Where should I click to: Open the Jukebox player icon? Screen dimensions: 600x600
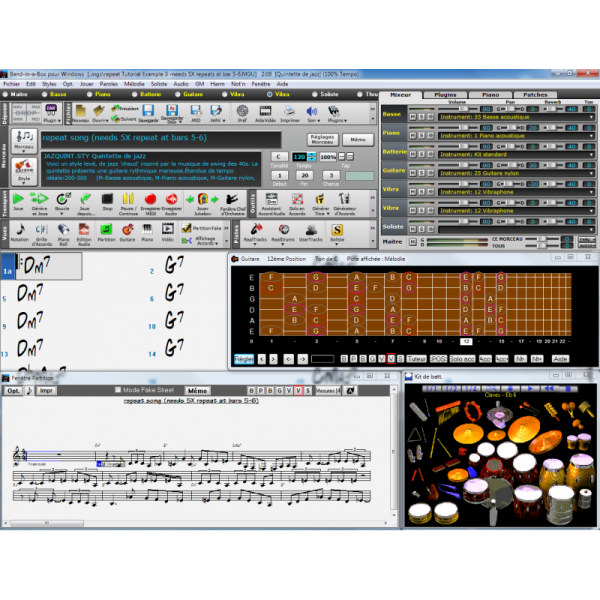[202, 199]
